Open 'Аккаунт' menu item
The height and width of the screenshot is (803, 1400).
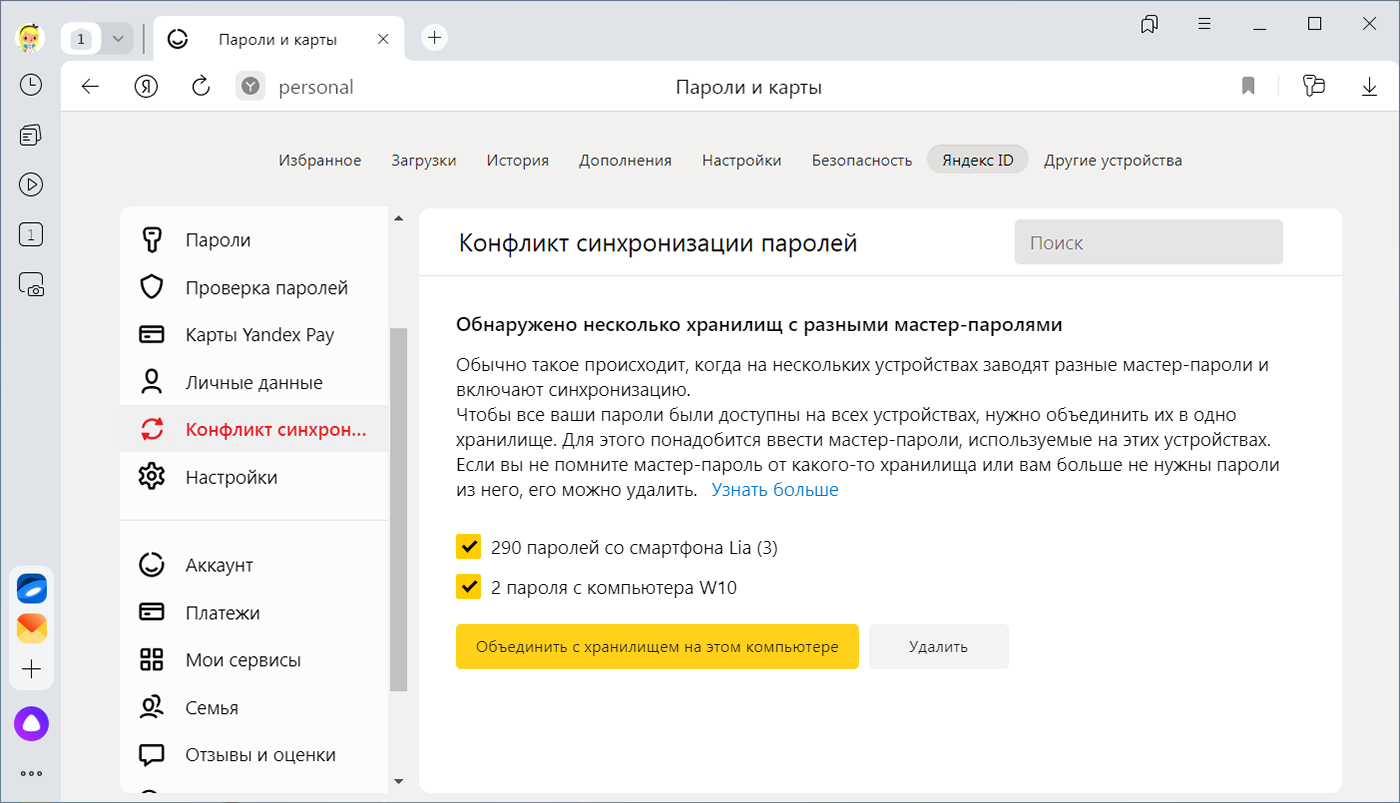click(254, 565)
